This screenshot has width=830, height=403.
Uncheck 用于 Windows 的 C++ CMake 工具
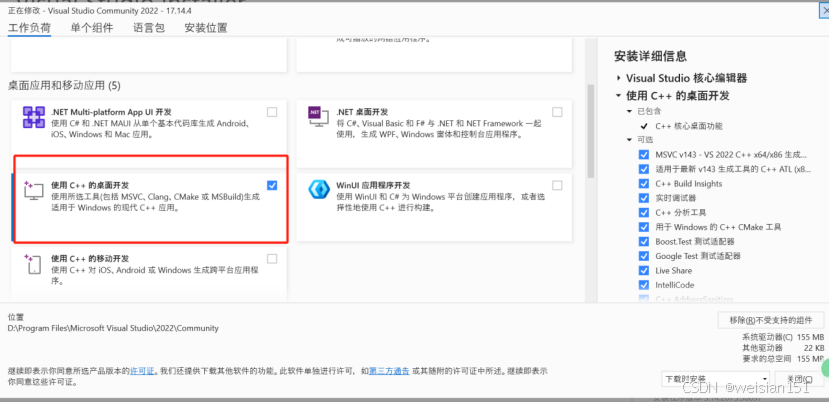click(644, 227)
